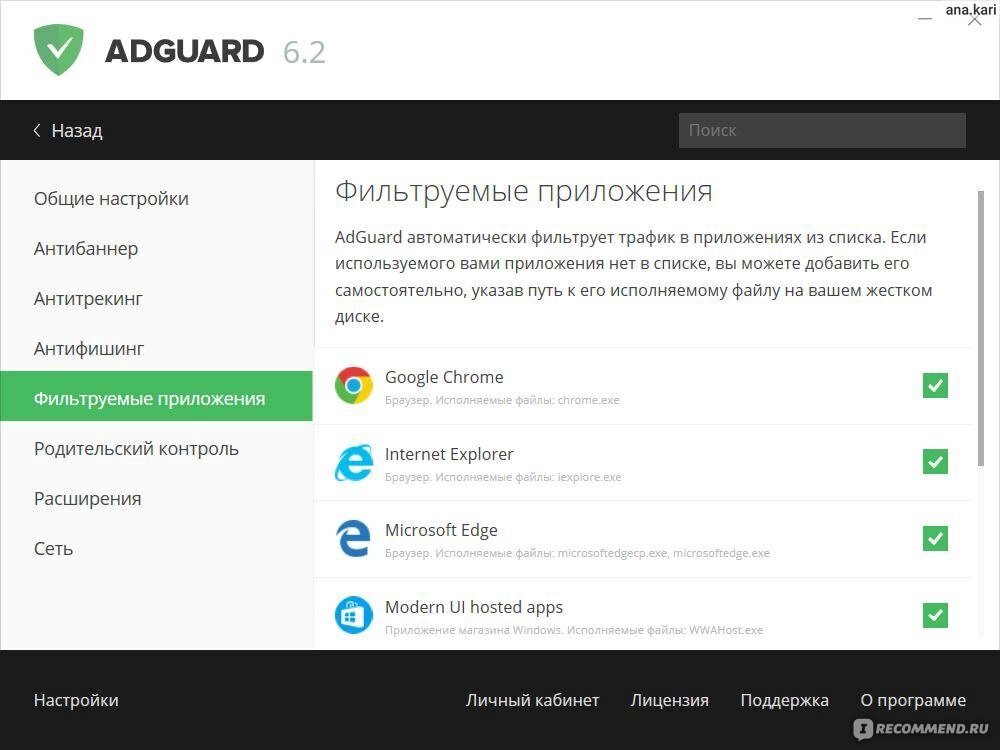
Task: Open the Антифишинг section
Action: [156, 348]
